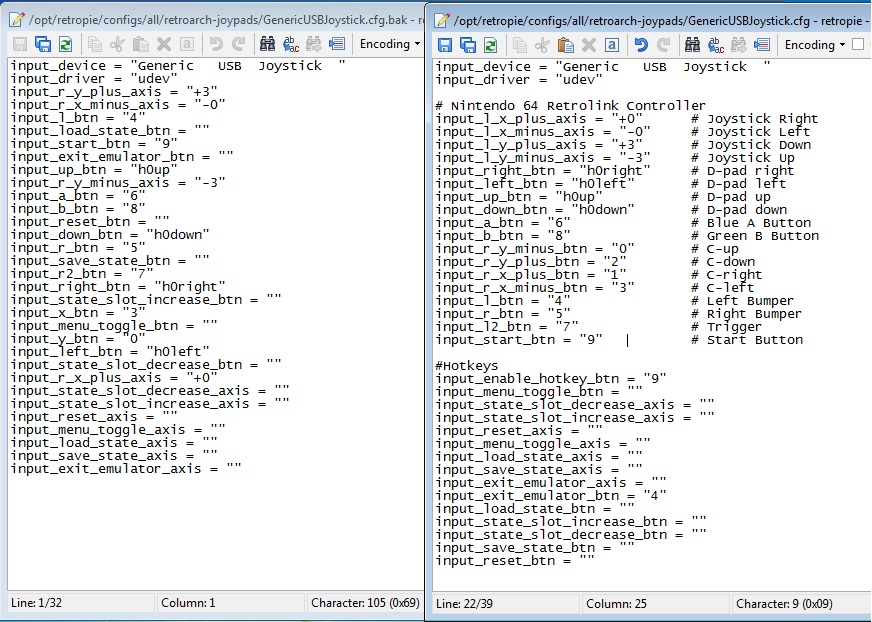Screen dimensions: 872x622
Task: Click 'input_reset_btn = ""' line in right editor
Action: coord(515,560)
